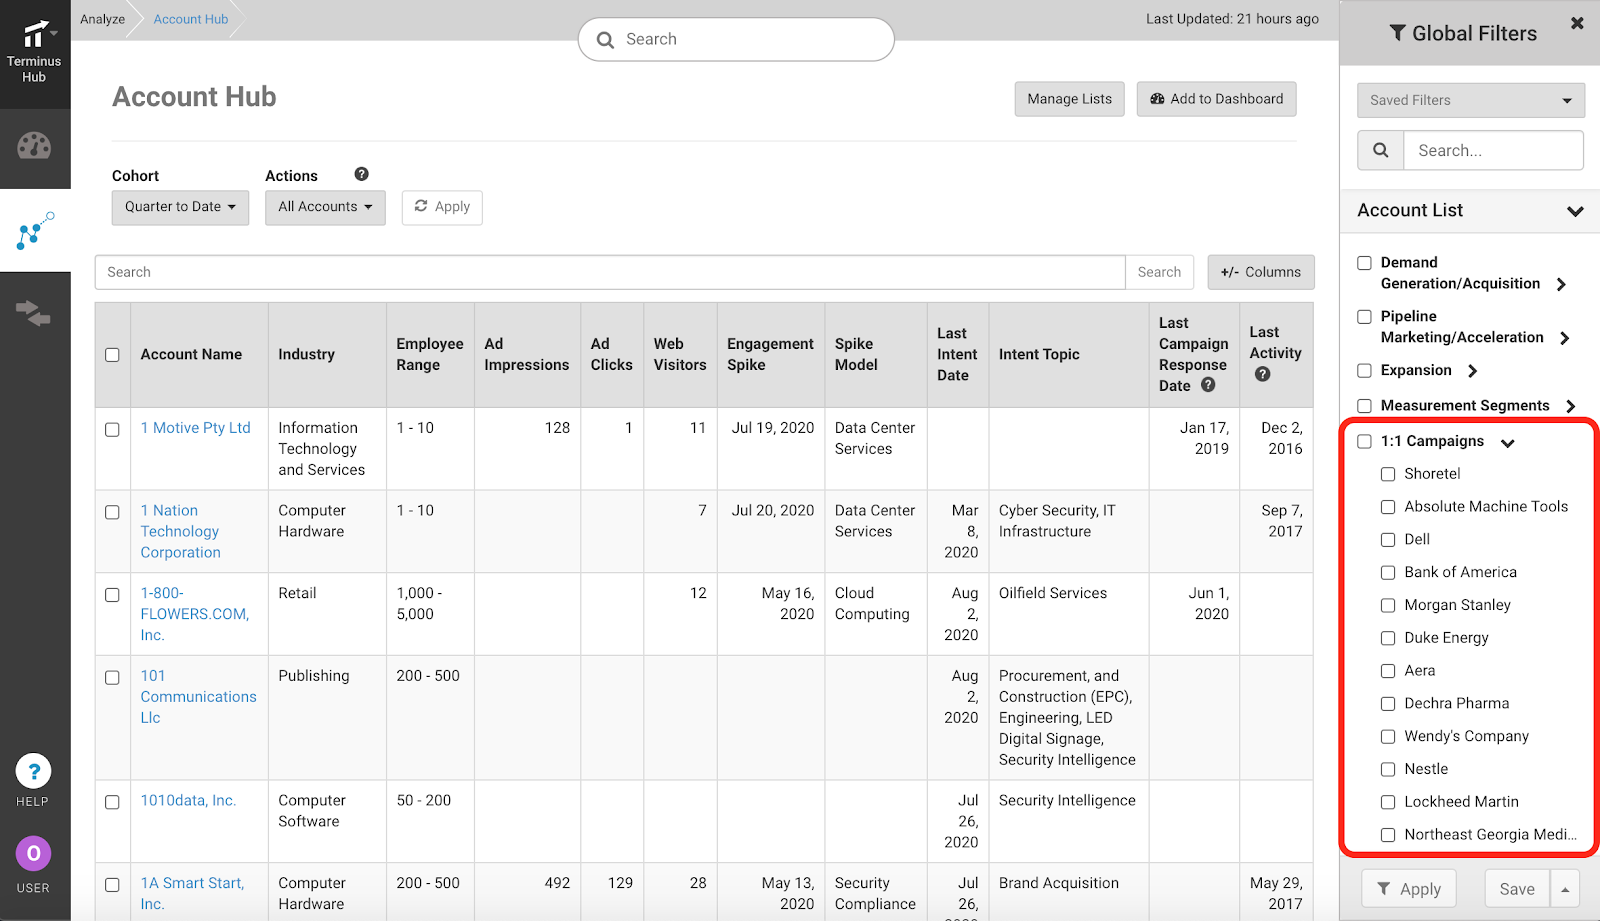Open the dashboard gauge icon in sidebar
Screen dimensions: 1600x921
pyautogui.click(x=34, y=146)
